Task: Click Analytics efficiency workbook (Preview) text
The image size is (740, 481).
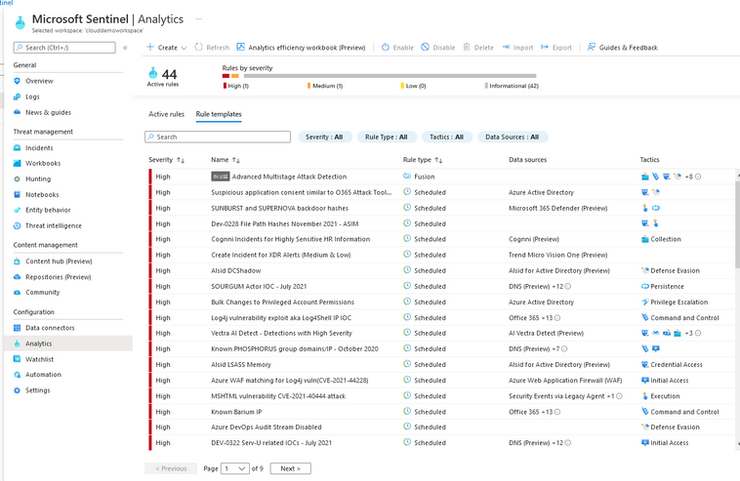Action: [x=307, y=47]
